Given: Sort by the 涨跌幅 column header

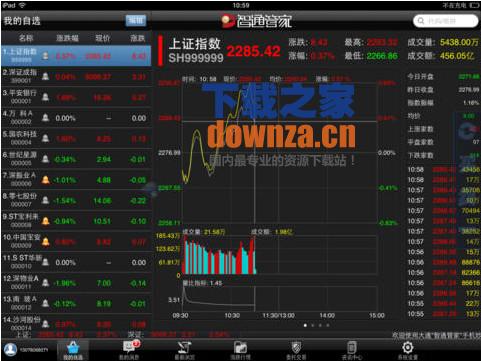Looking at the screenshot, I should pos(67,38).
